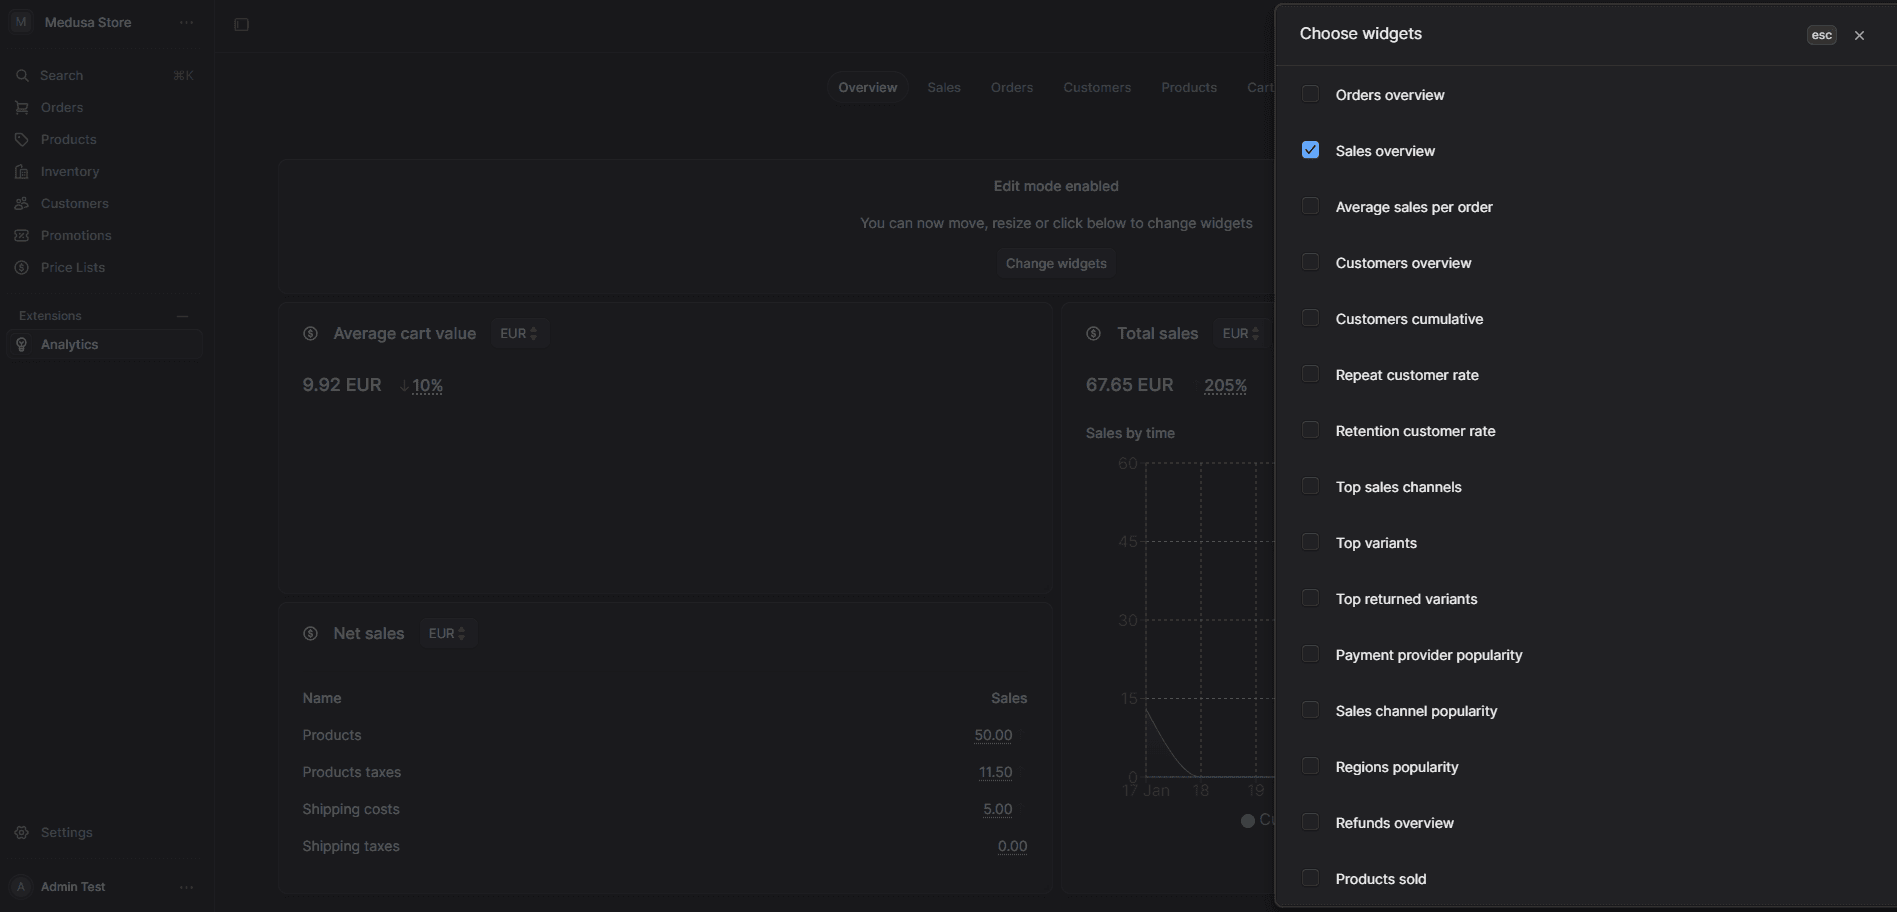Close the Choose widgets panel
This screenshot has width=1897, height=912.
pos(1859,35)
